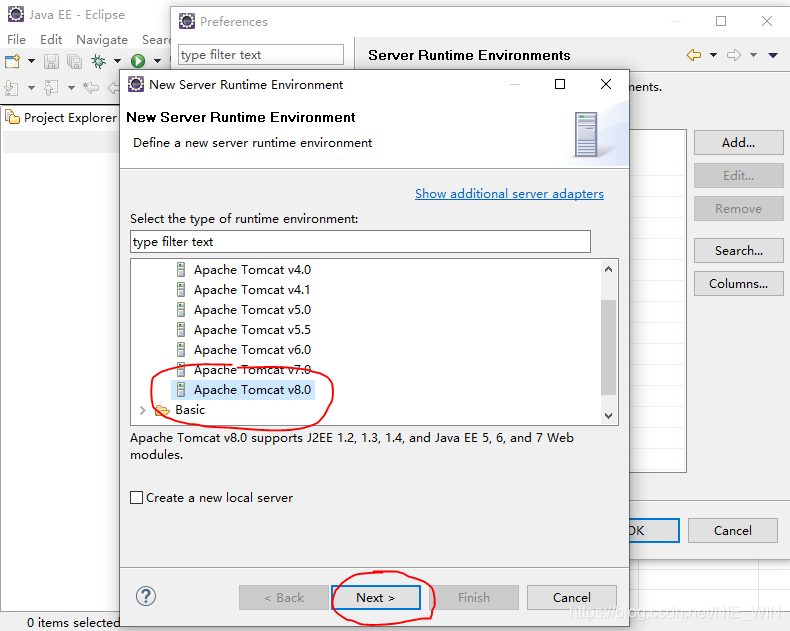Viewport: 790px width, 631px height.
Task: Expand the Basic folder node
Action: [x=143, y=410]
